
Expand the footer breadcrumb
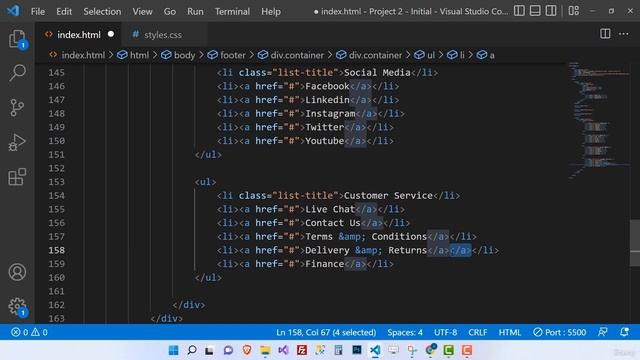[x=227, y=55]
